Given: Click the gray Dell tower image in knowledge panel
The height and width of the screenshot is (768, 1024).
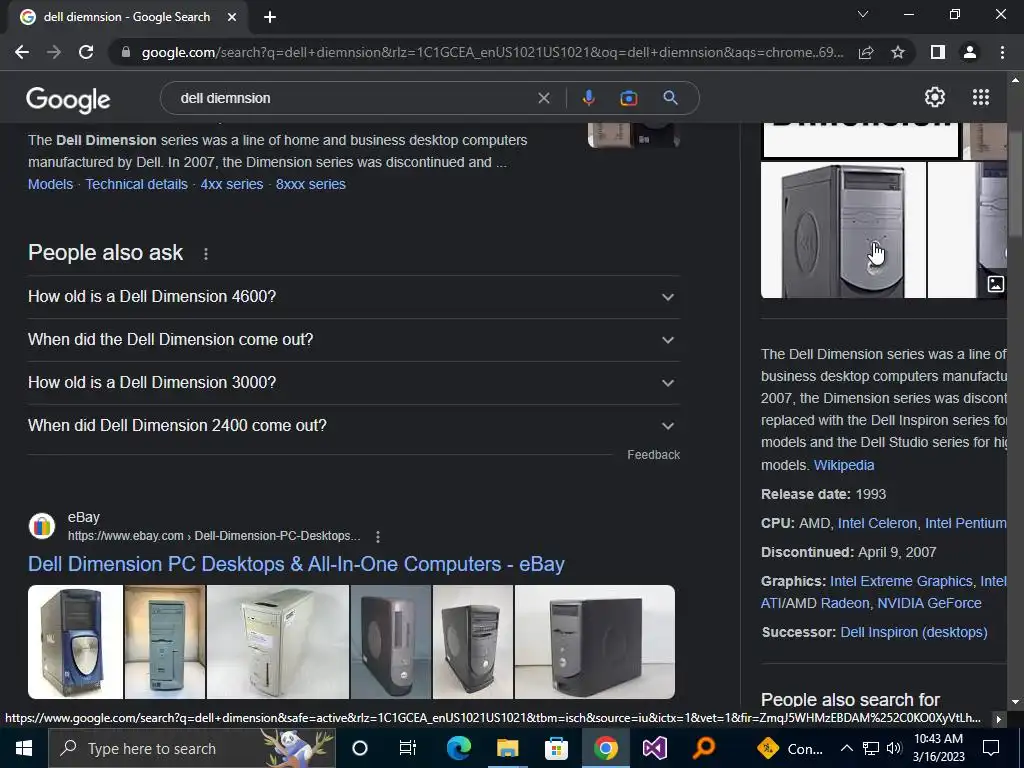Looking at the screenshot, I should (843, 230).
